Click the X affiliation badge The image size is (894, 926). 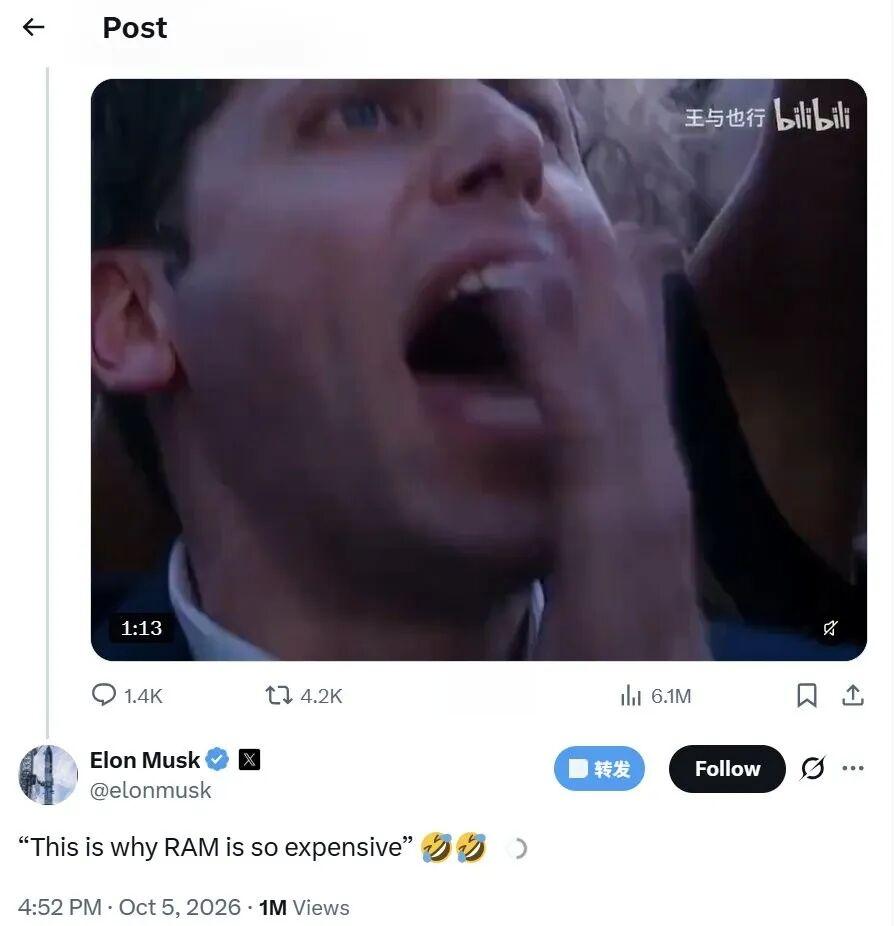tap(249, 759)
